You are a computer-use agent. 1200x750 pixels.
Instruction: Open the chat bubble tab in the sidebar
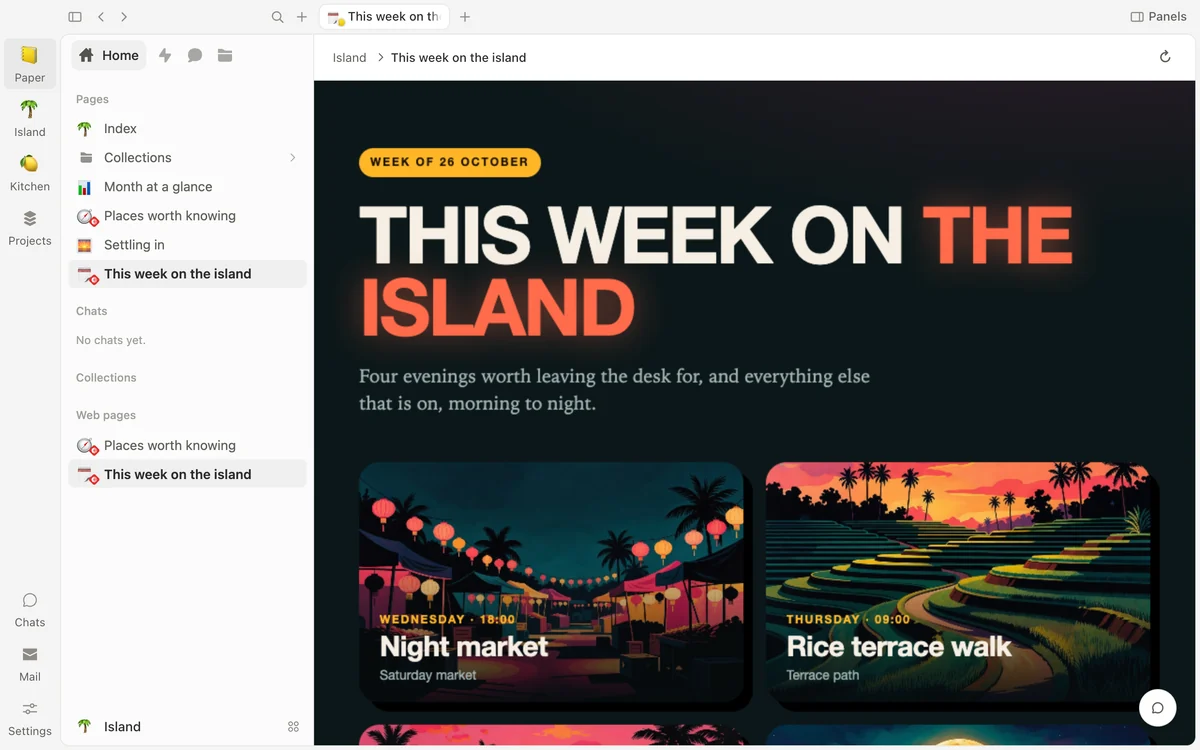tap(195, 56)
